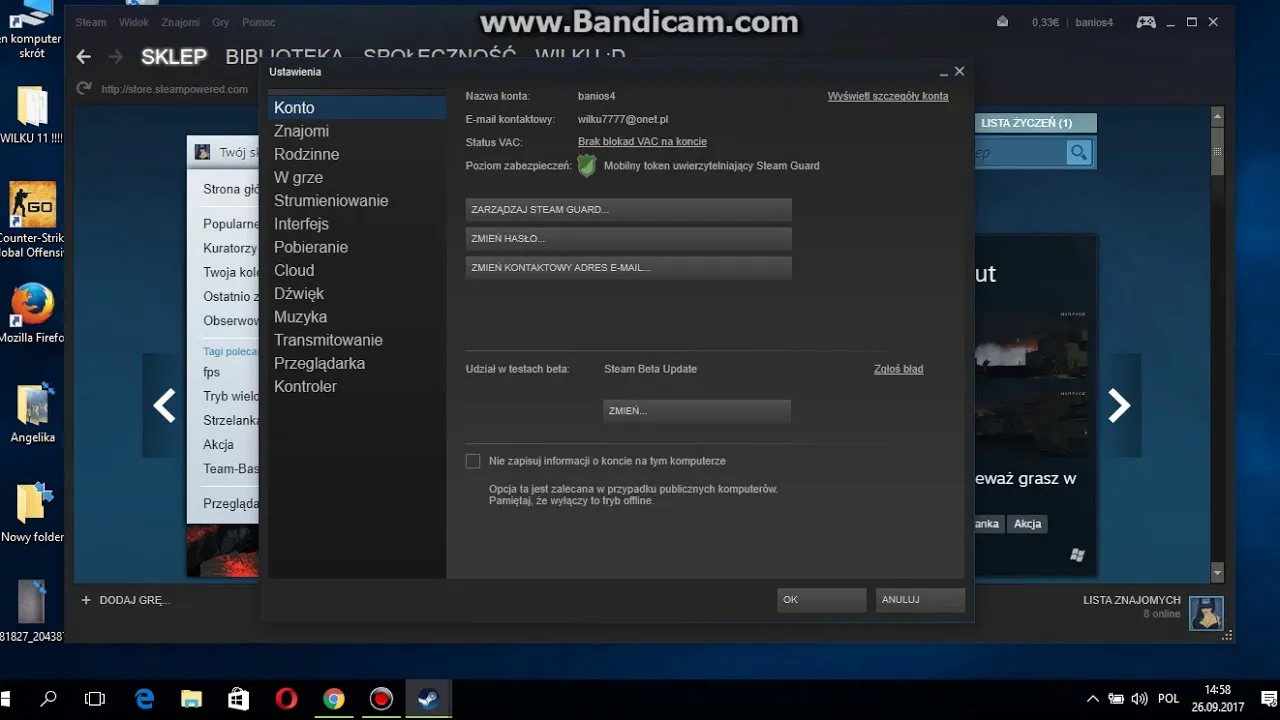Click plus icon to add game
The image size is (1280, 720).
click(x=86, y=600)
